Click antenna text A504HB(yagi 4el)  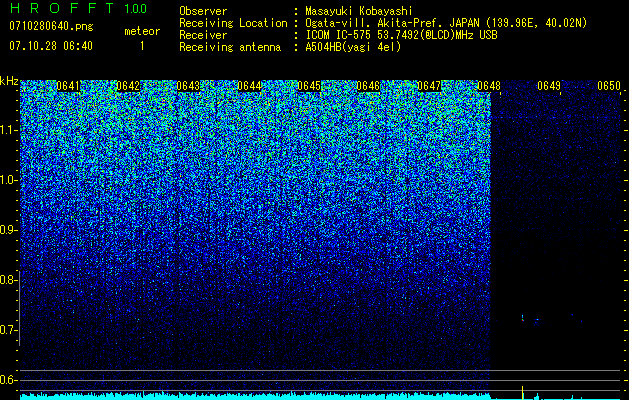(353, 47)
